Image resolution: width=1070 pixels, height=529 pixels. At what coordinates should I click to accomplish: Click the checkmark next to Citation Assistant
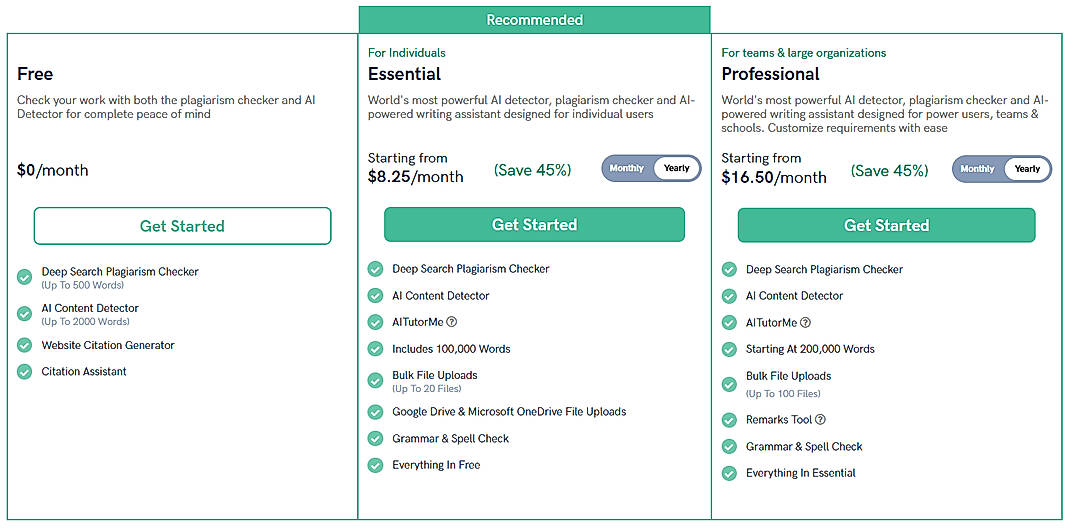coord(25,372)
